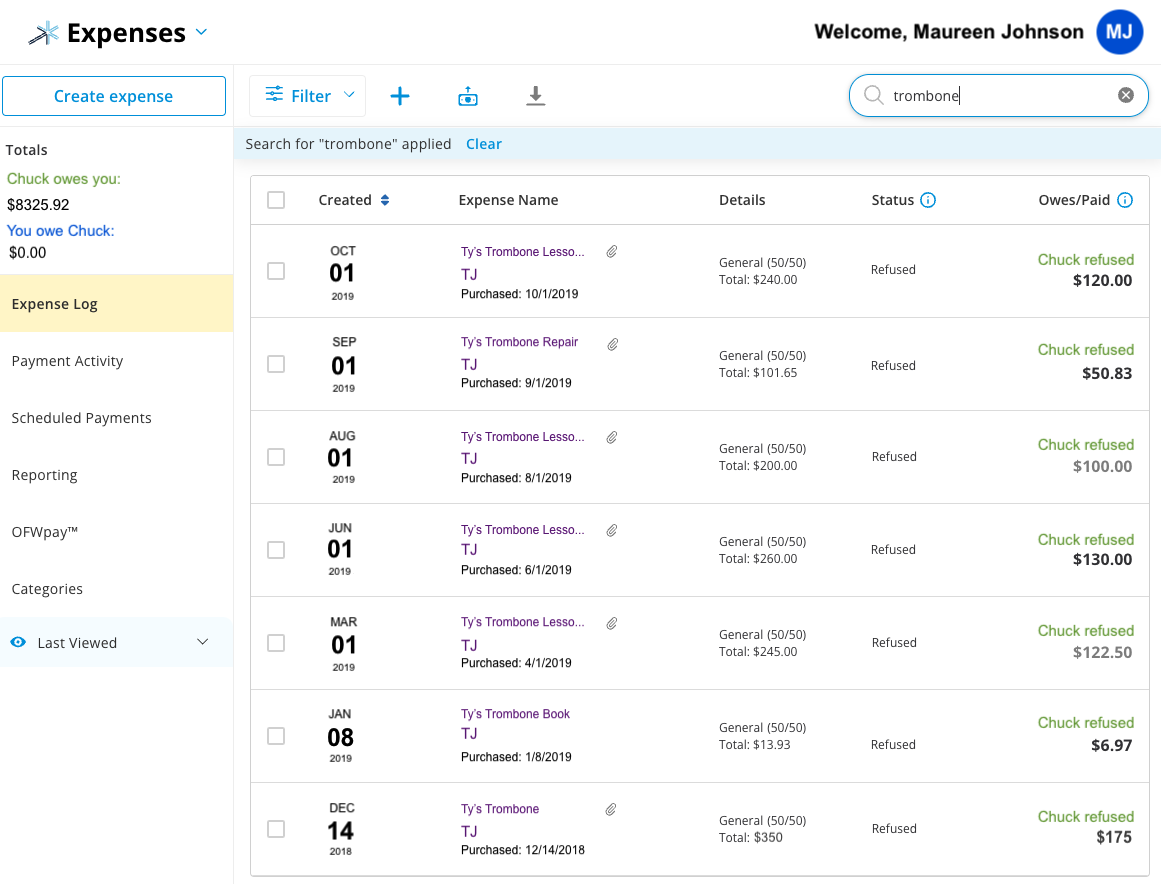
Task: Click the eye icon beside Last Viewed
Action: click(x=19, y=642)
